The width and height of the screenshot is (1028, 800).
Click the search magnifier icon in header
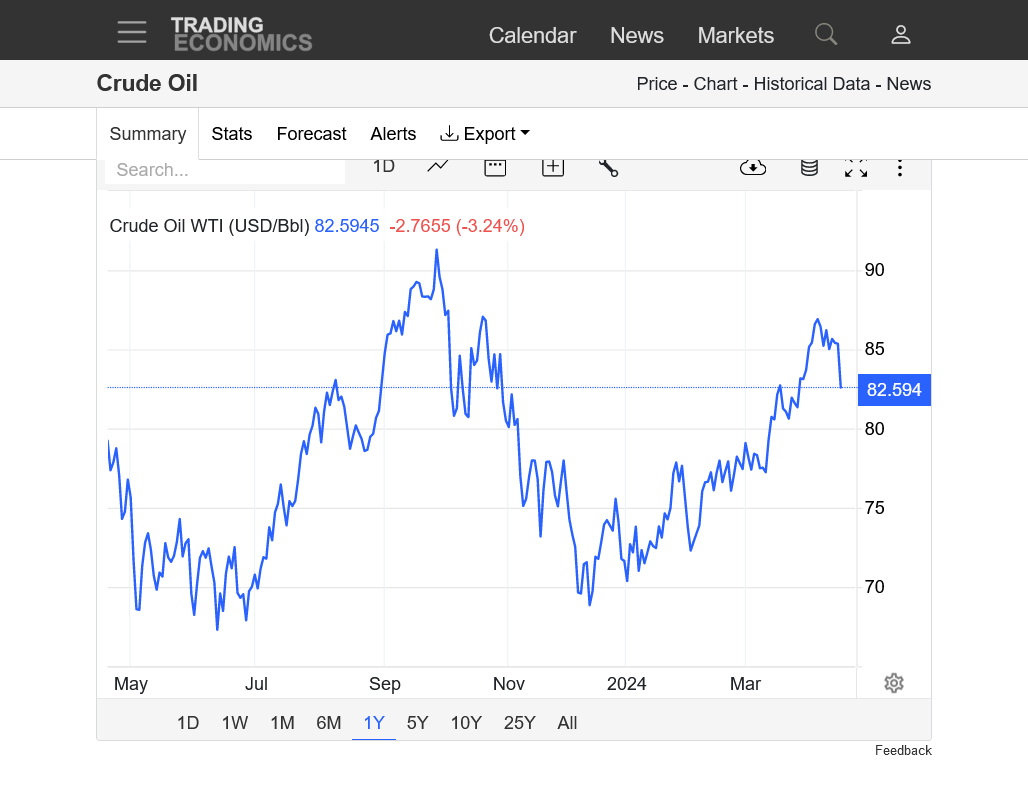(825, 34)
